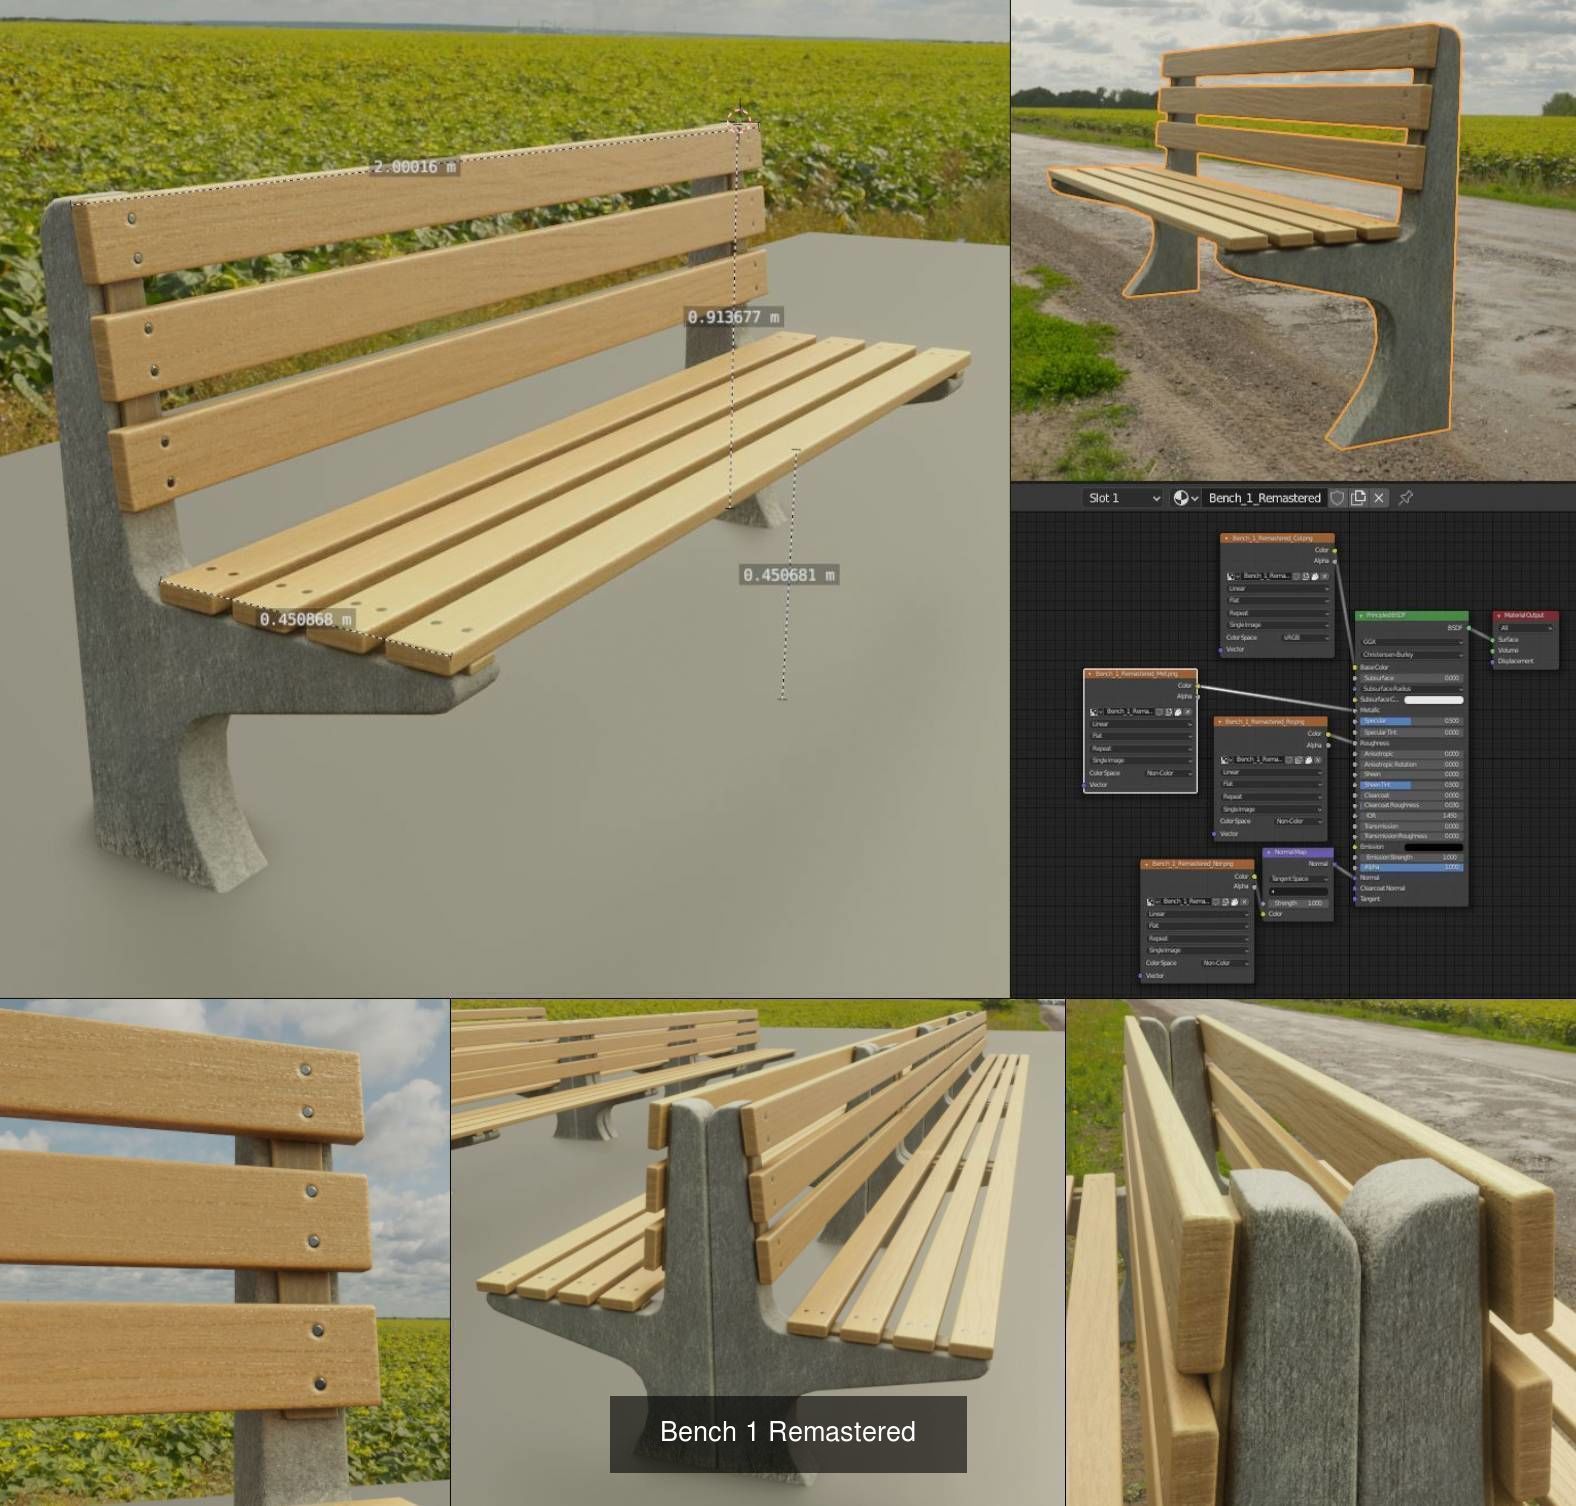Click the Strength field in Normal Map node
Viewport: 1576px width, 1506px height.
(1299, 903)
